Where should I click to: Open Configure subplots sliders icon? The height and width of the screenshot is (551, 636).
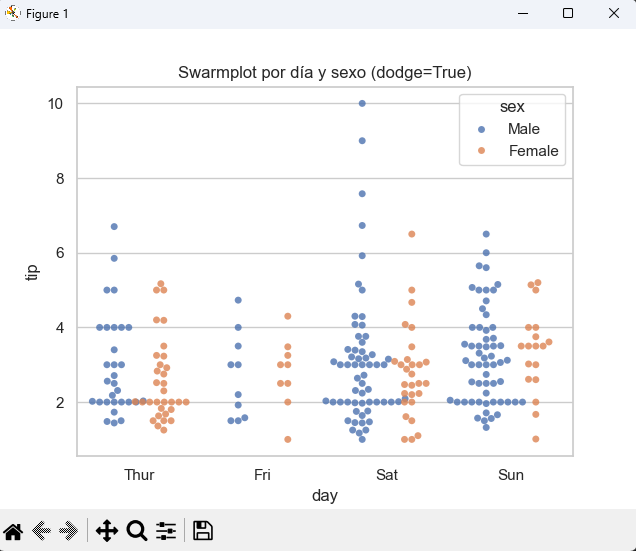[166, 531]
